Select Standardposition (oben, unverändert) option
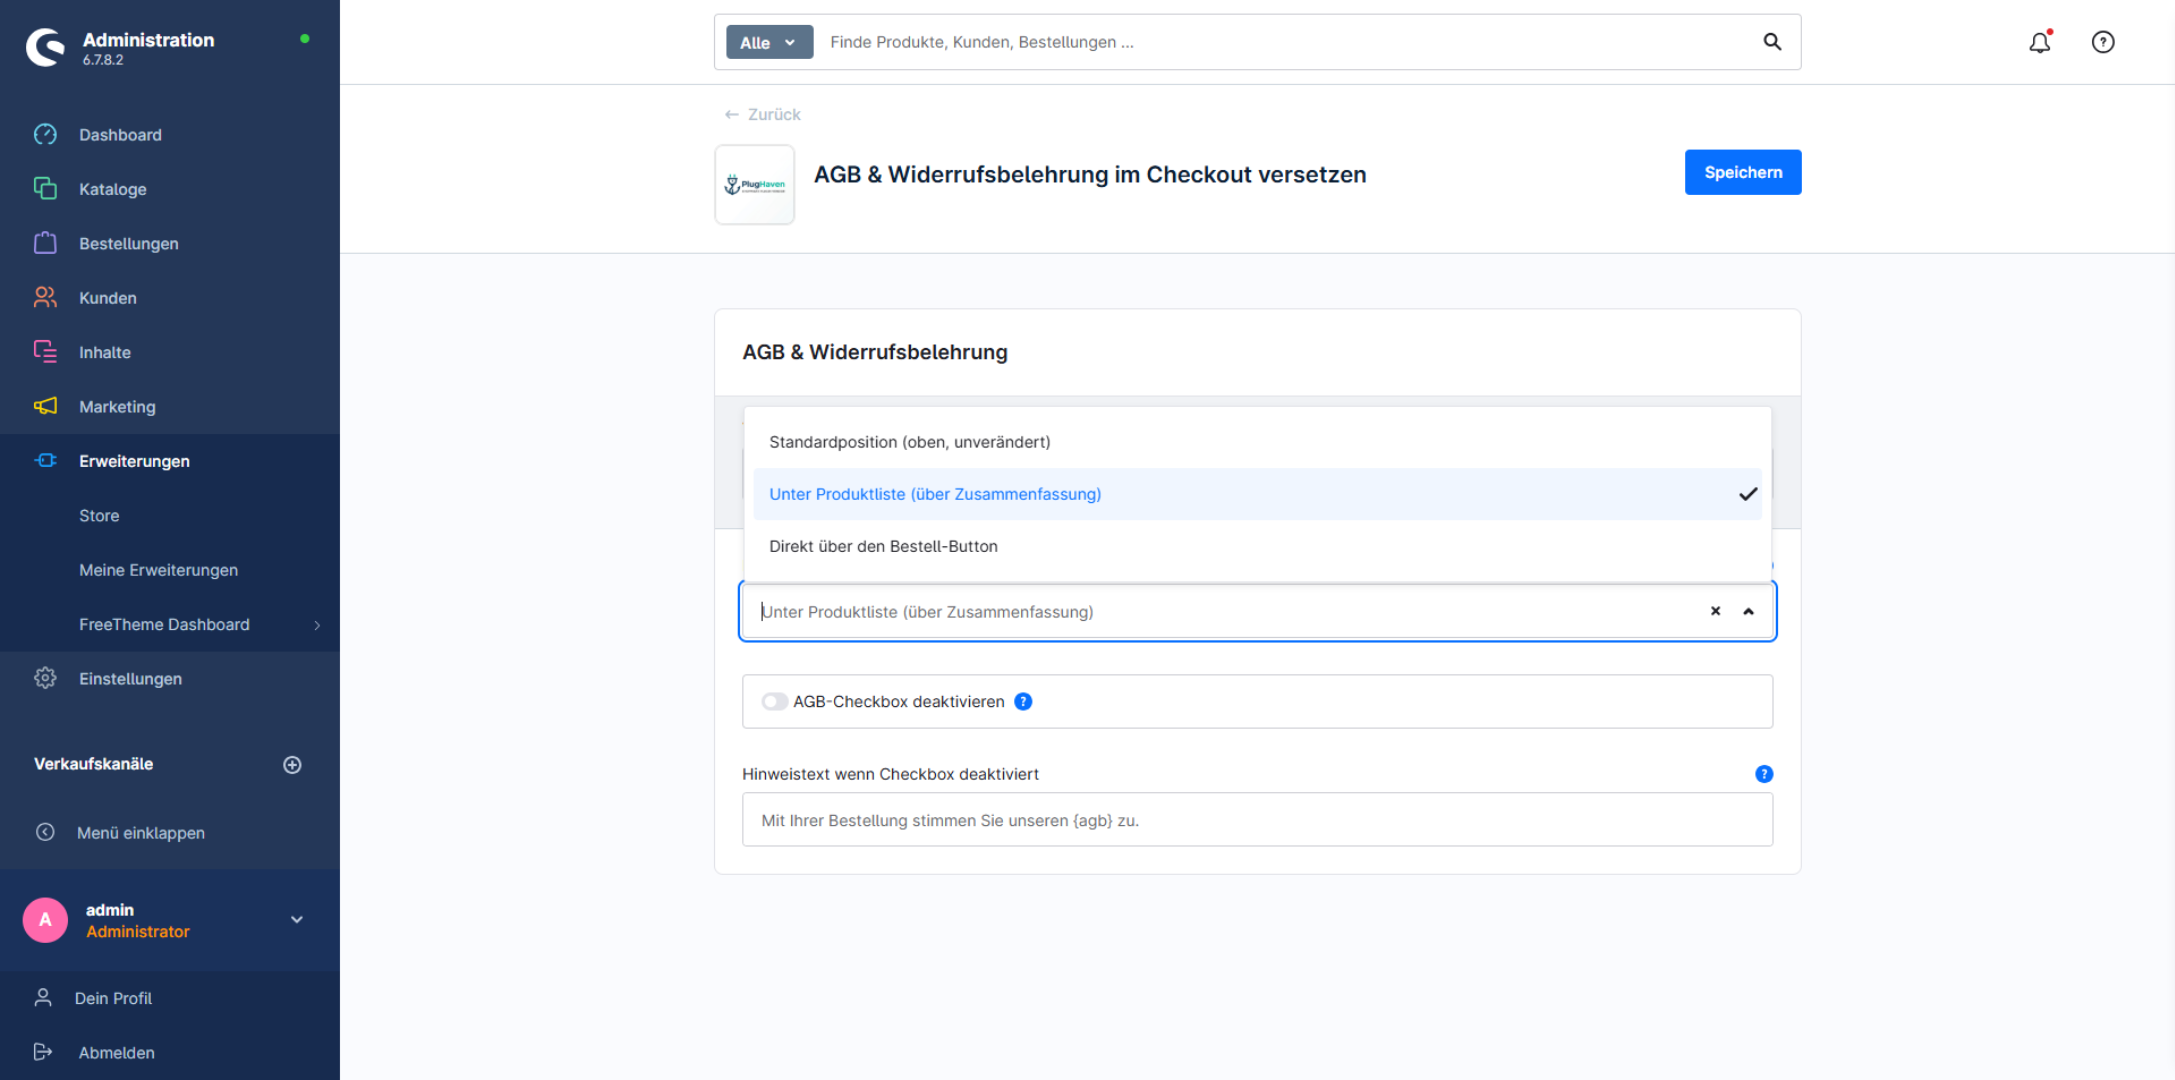 (1258, 442)
